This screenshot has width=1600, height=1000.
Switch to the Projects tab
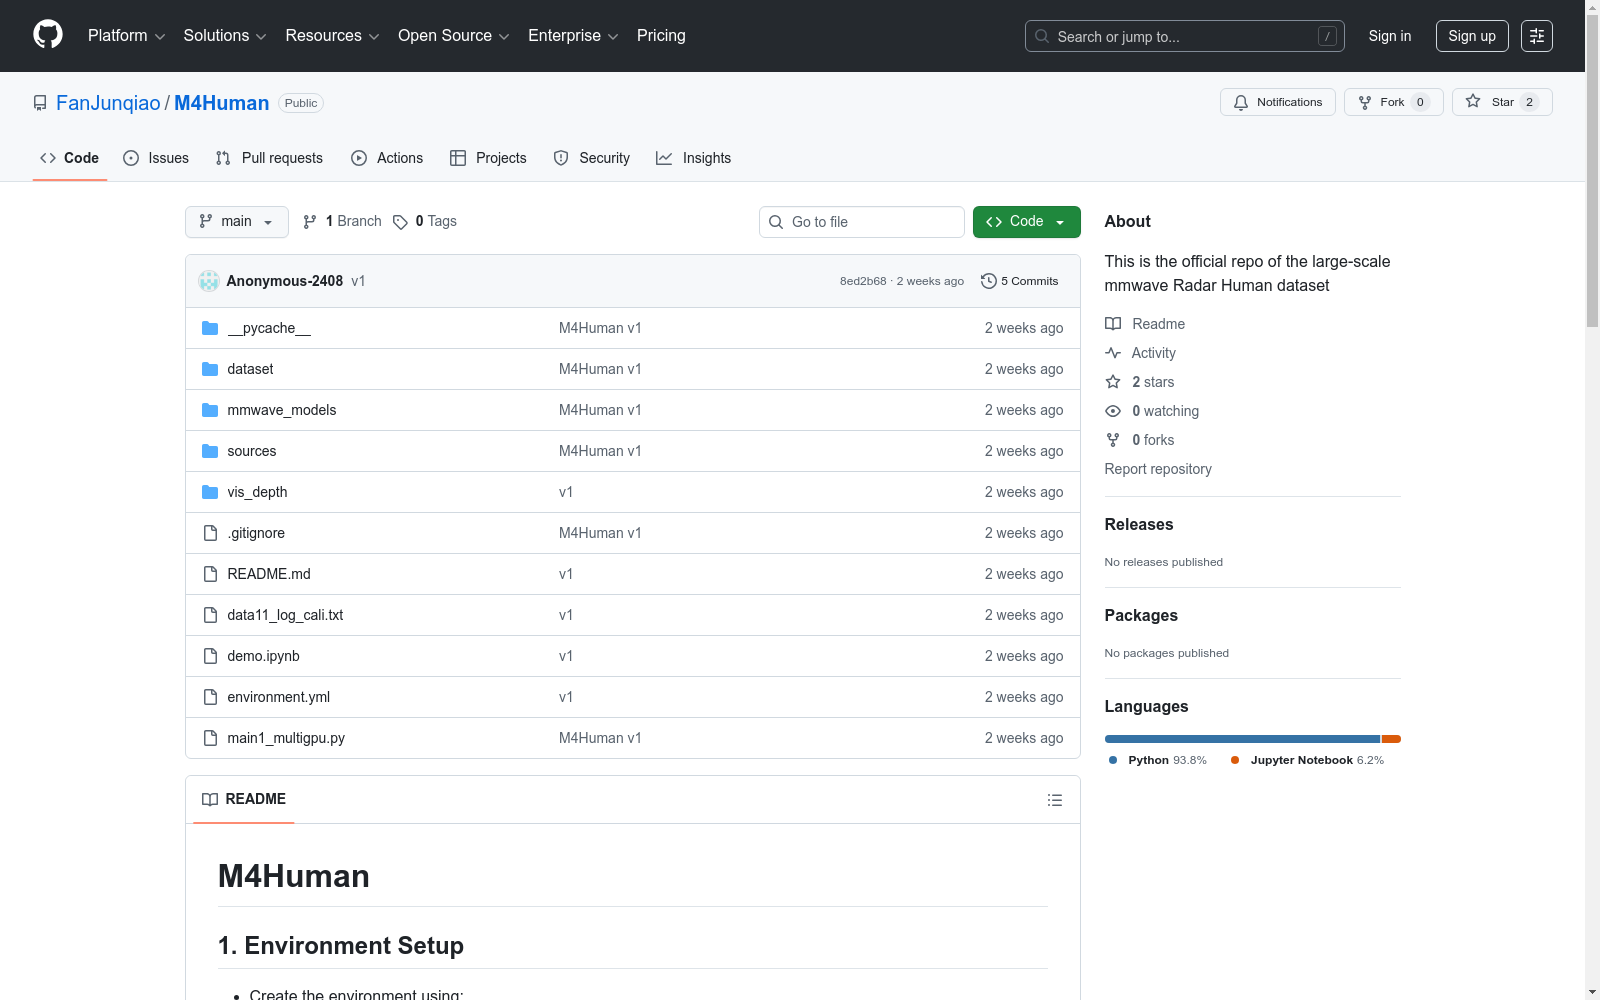488,158
